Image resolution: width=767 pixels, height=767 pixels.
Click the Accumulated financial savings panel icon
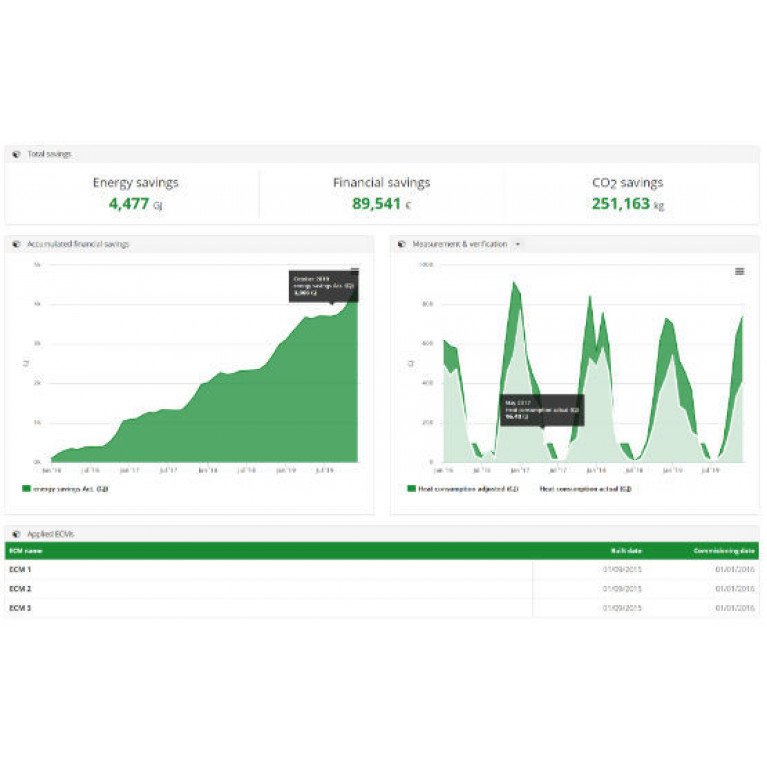point(16,244)
